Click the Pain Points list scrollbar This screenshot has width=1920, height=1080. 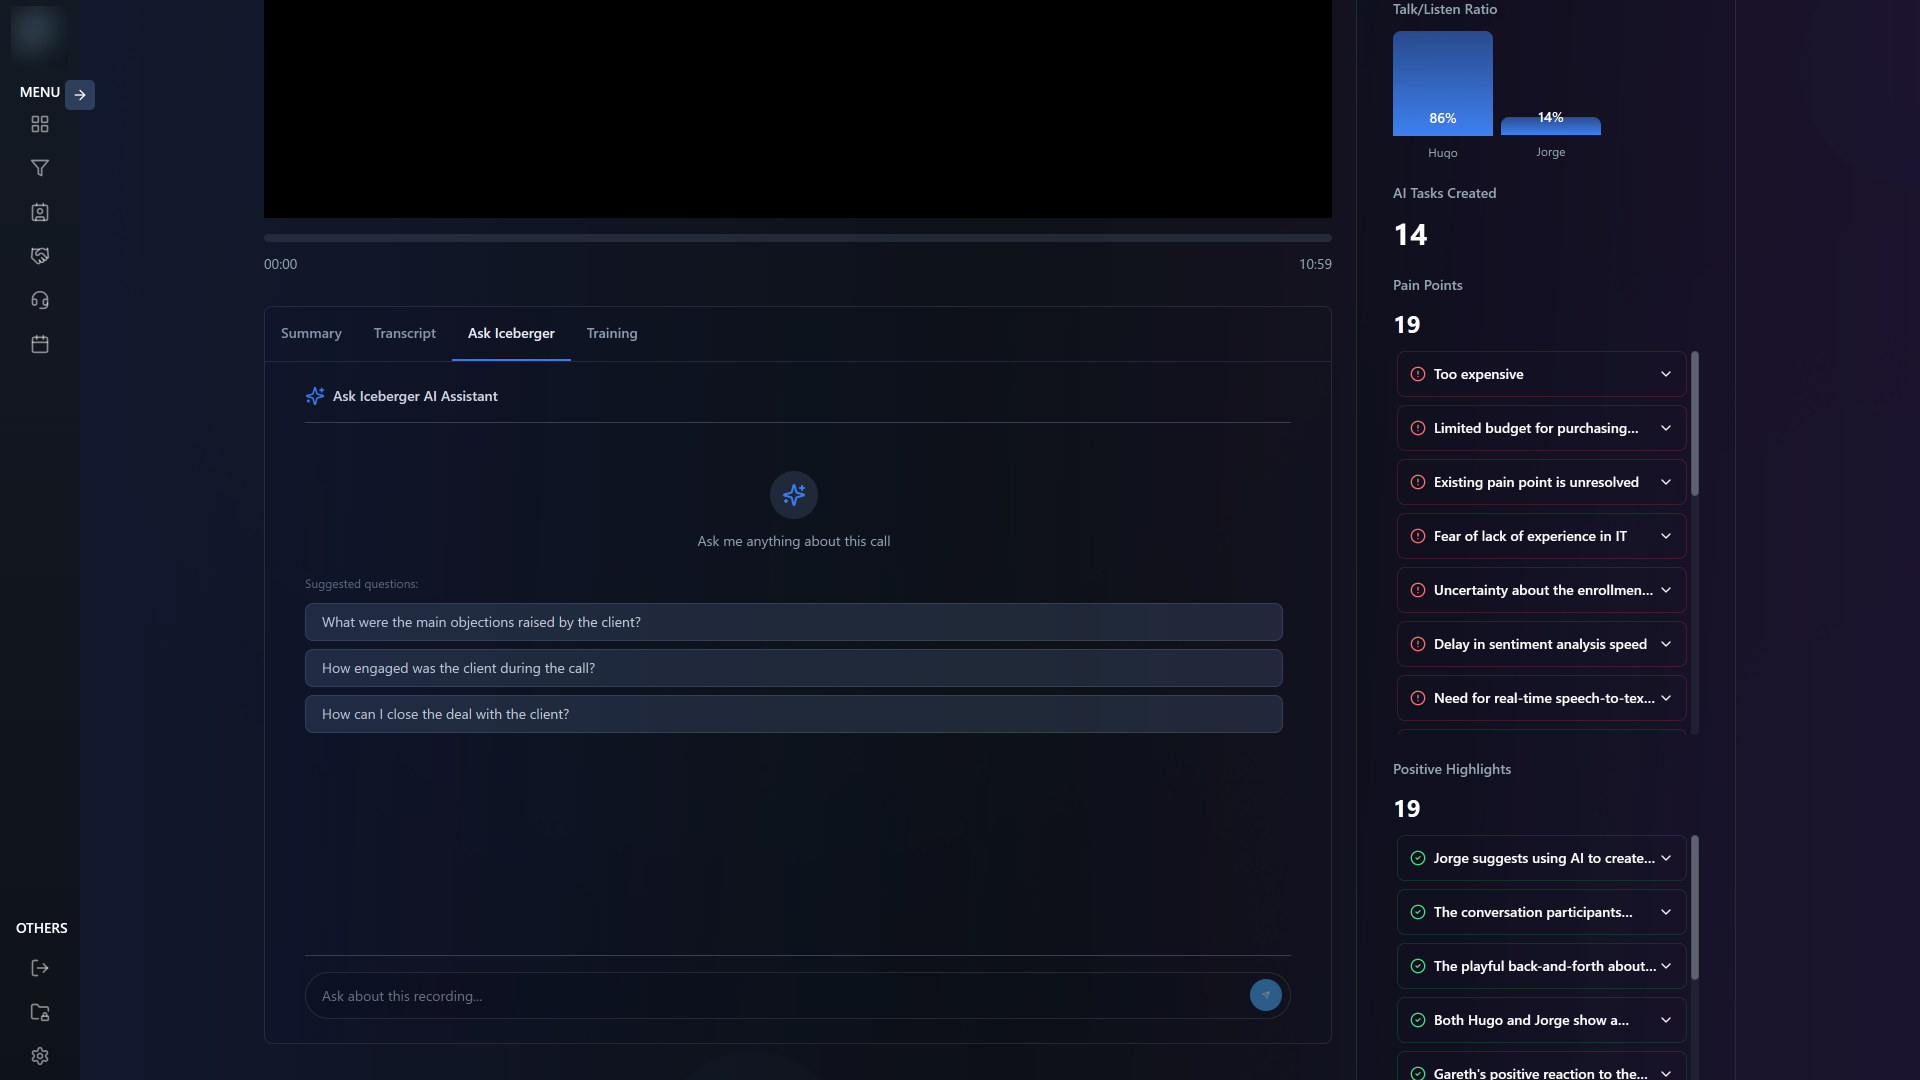click(1695, 424)
